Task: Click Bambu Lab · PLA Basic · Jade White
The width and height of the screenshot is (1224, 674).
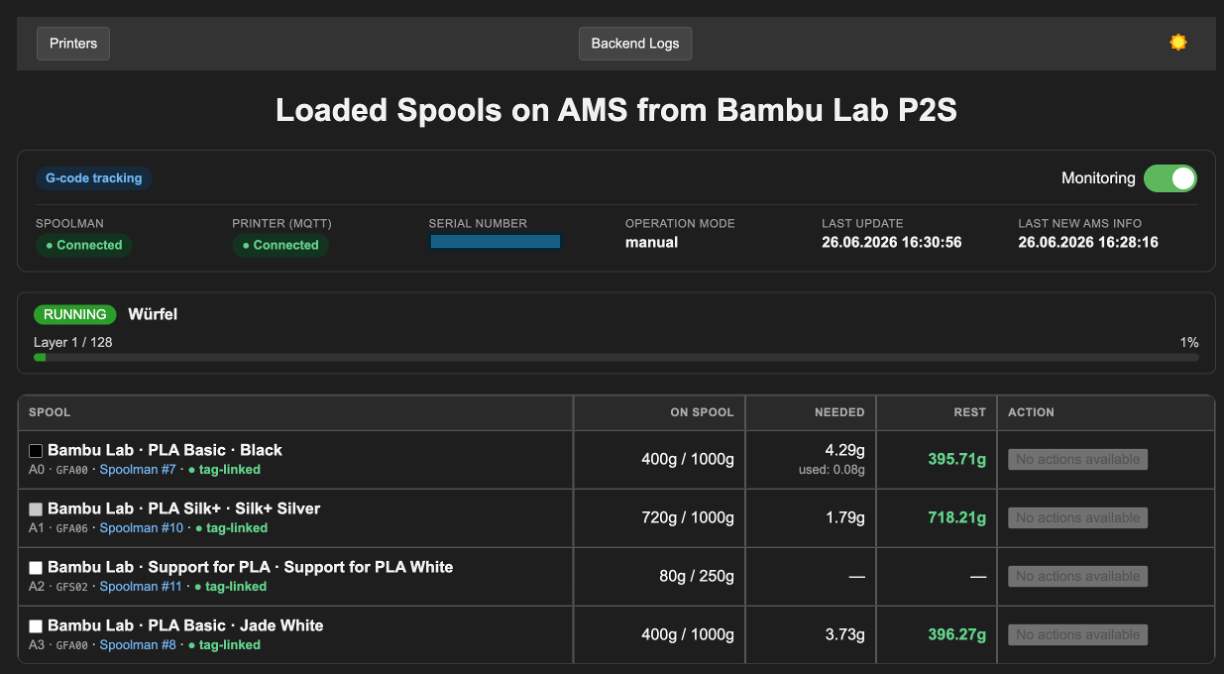Action: (186, 626)
